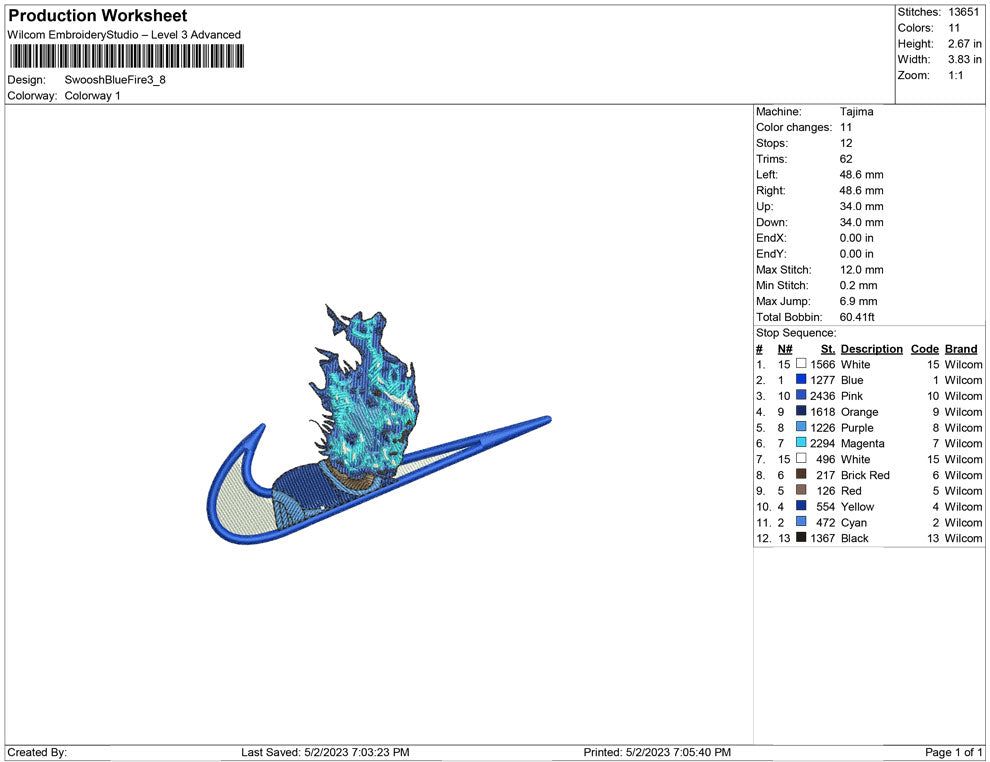Click the design name 'SwooshBlueFire3_8'
The width and height of the screenshot is (990, 762).
(x=115, y=80)
